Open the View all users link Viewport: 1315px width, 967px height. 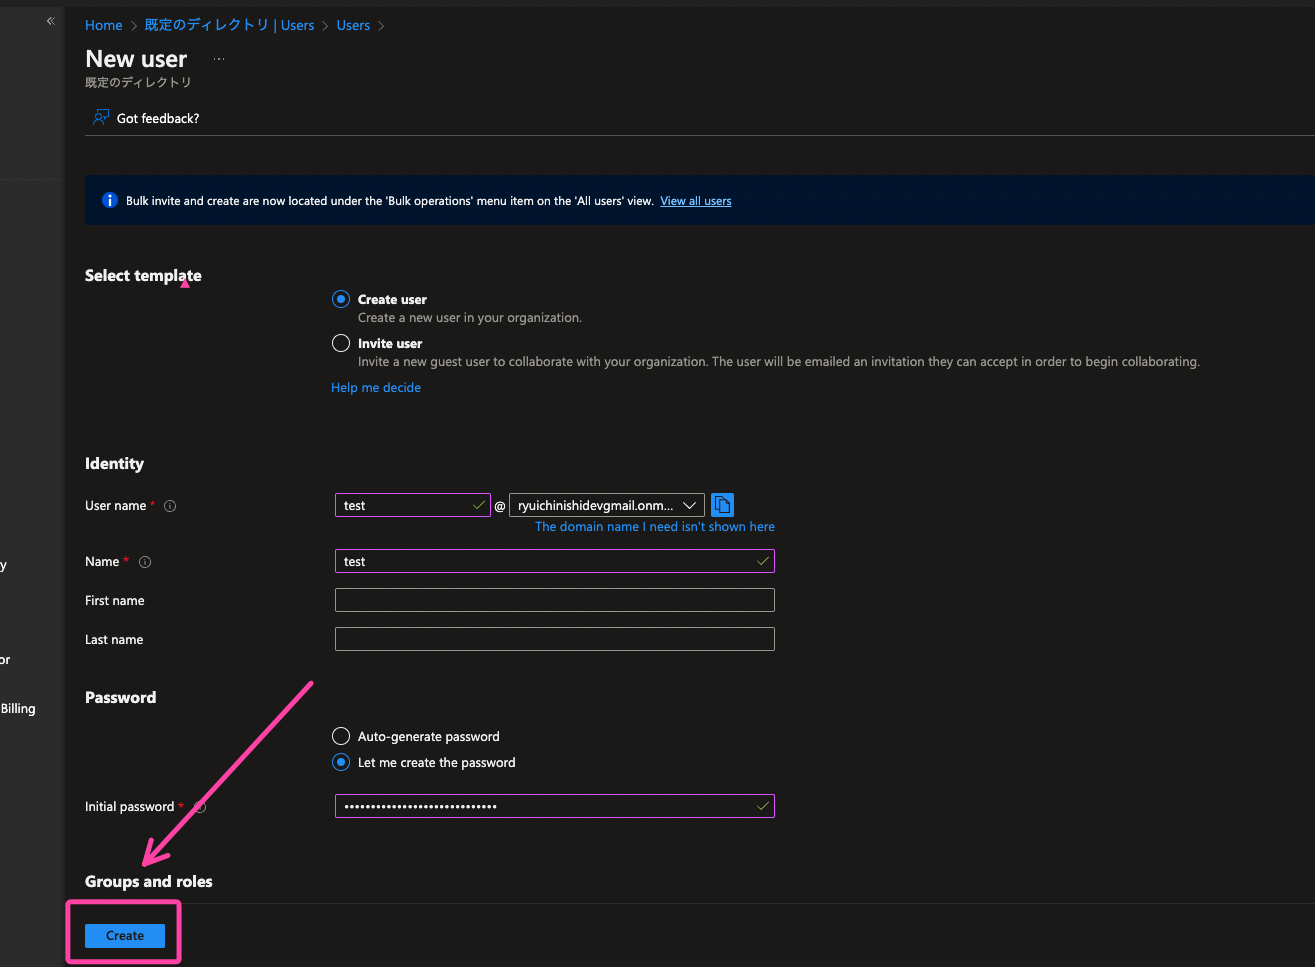695,200
